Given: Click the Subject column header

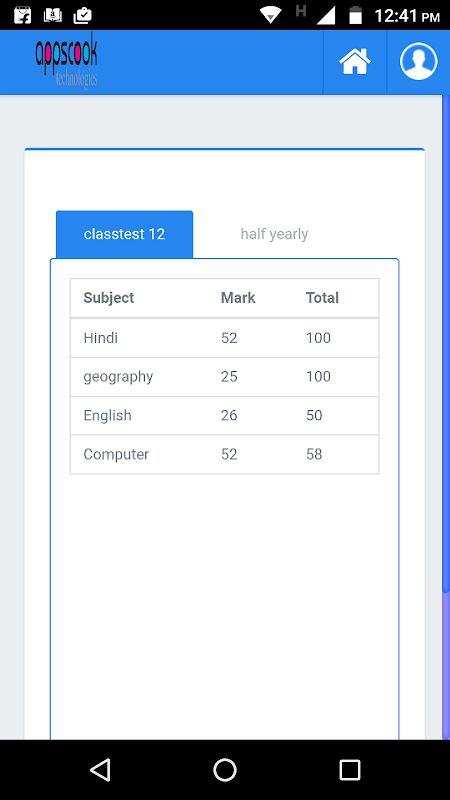Looking at the screenshot, I should coord(109,298).
